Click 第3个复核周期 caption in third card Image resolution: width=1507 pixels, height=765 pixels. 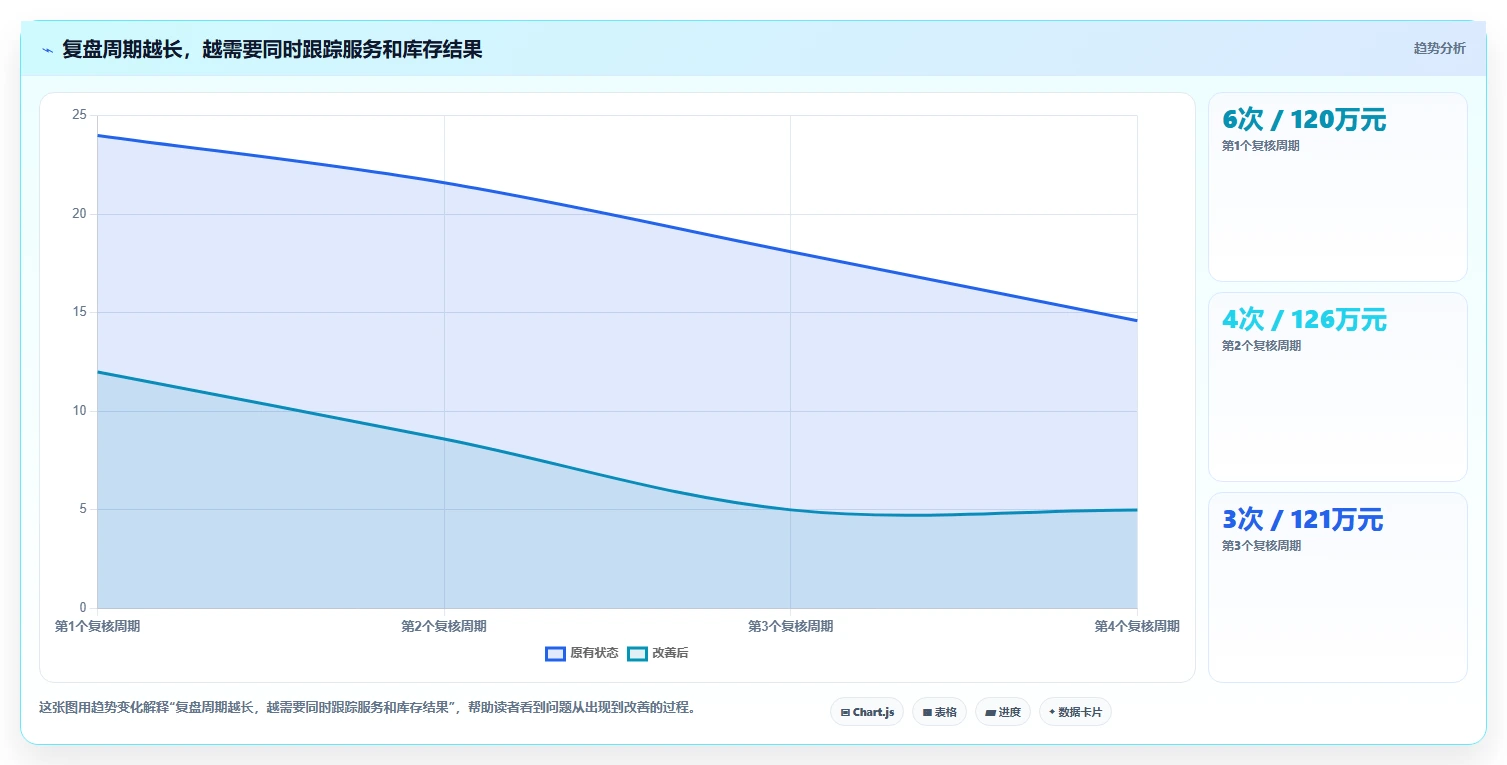tap(1261, 546)
